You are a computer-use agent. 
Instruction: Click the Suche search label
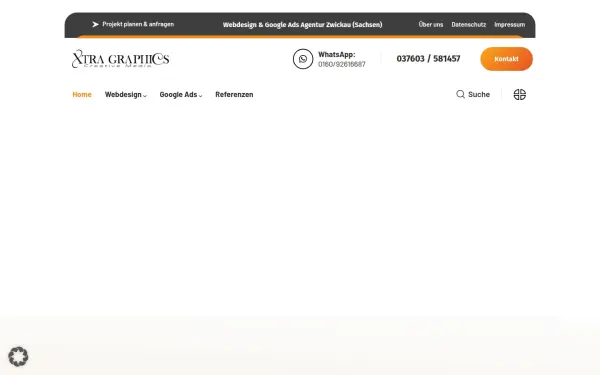(x=479, y=95)
